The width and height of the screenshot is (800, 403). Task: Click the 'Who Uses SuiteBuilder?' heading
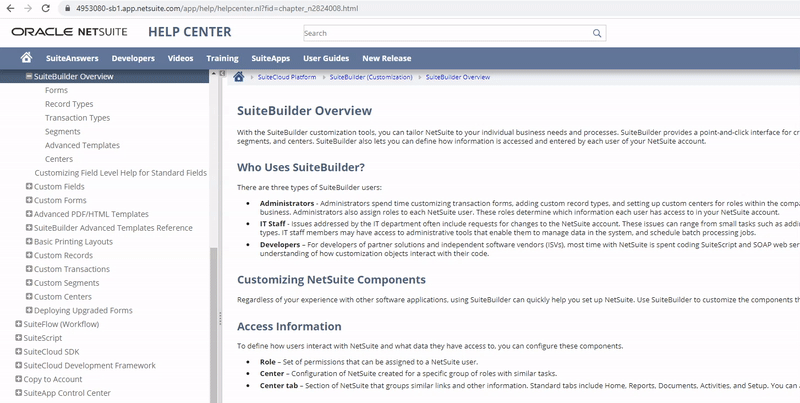coord(301,167)
